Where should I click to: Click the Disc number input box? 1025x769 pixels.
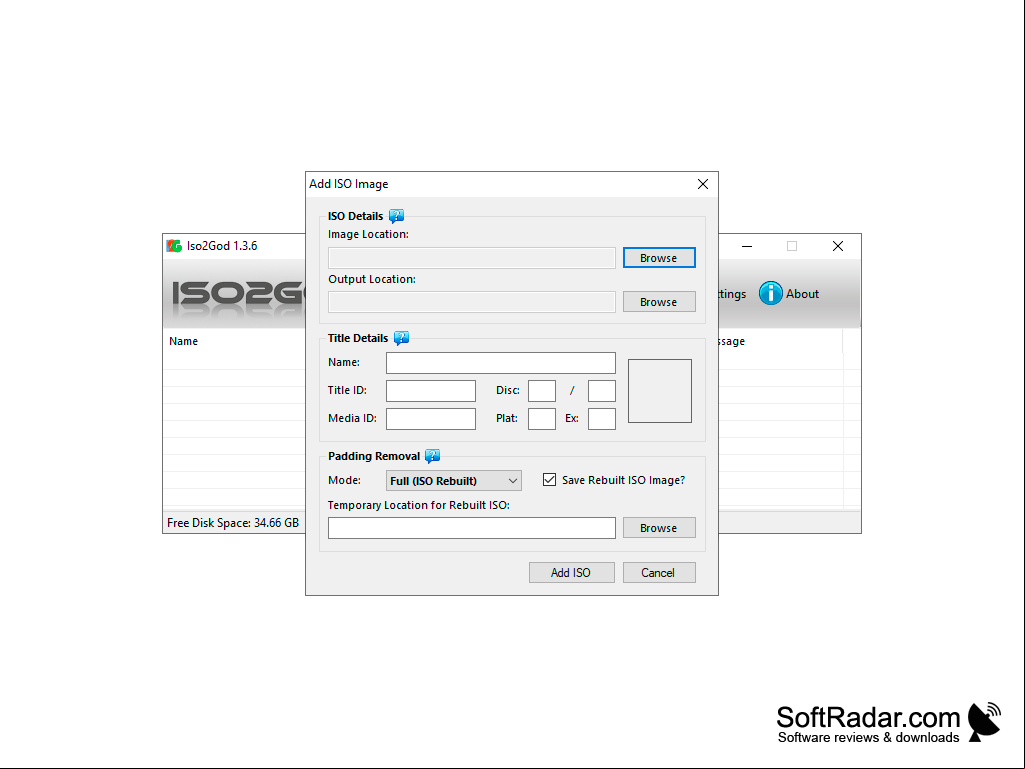coord(542,391)
